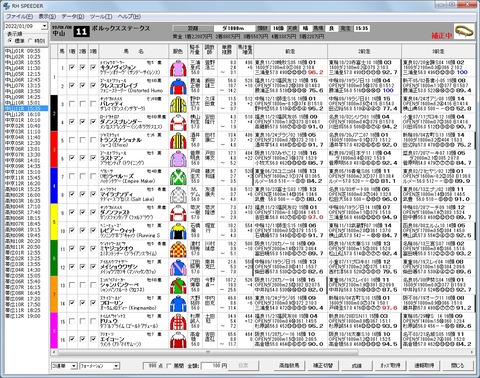The width and height of the screenshot is (480, 378).
Task: Open the フォーメーション dropdown
Action: (x=116, y=366)
